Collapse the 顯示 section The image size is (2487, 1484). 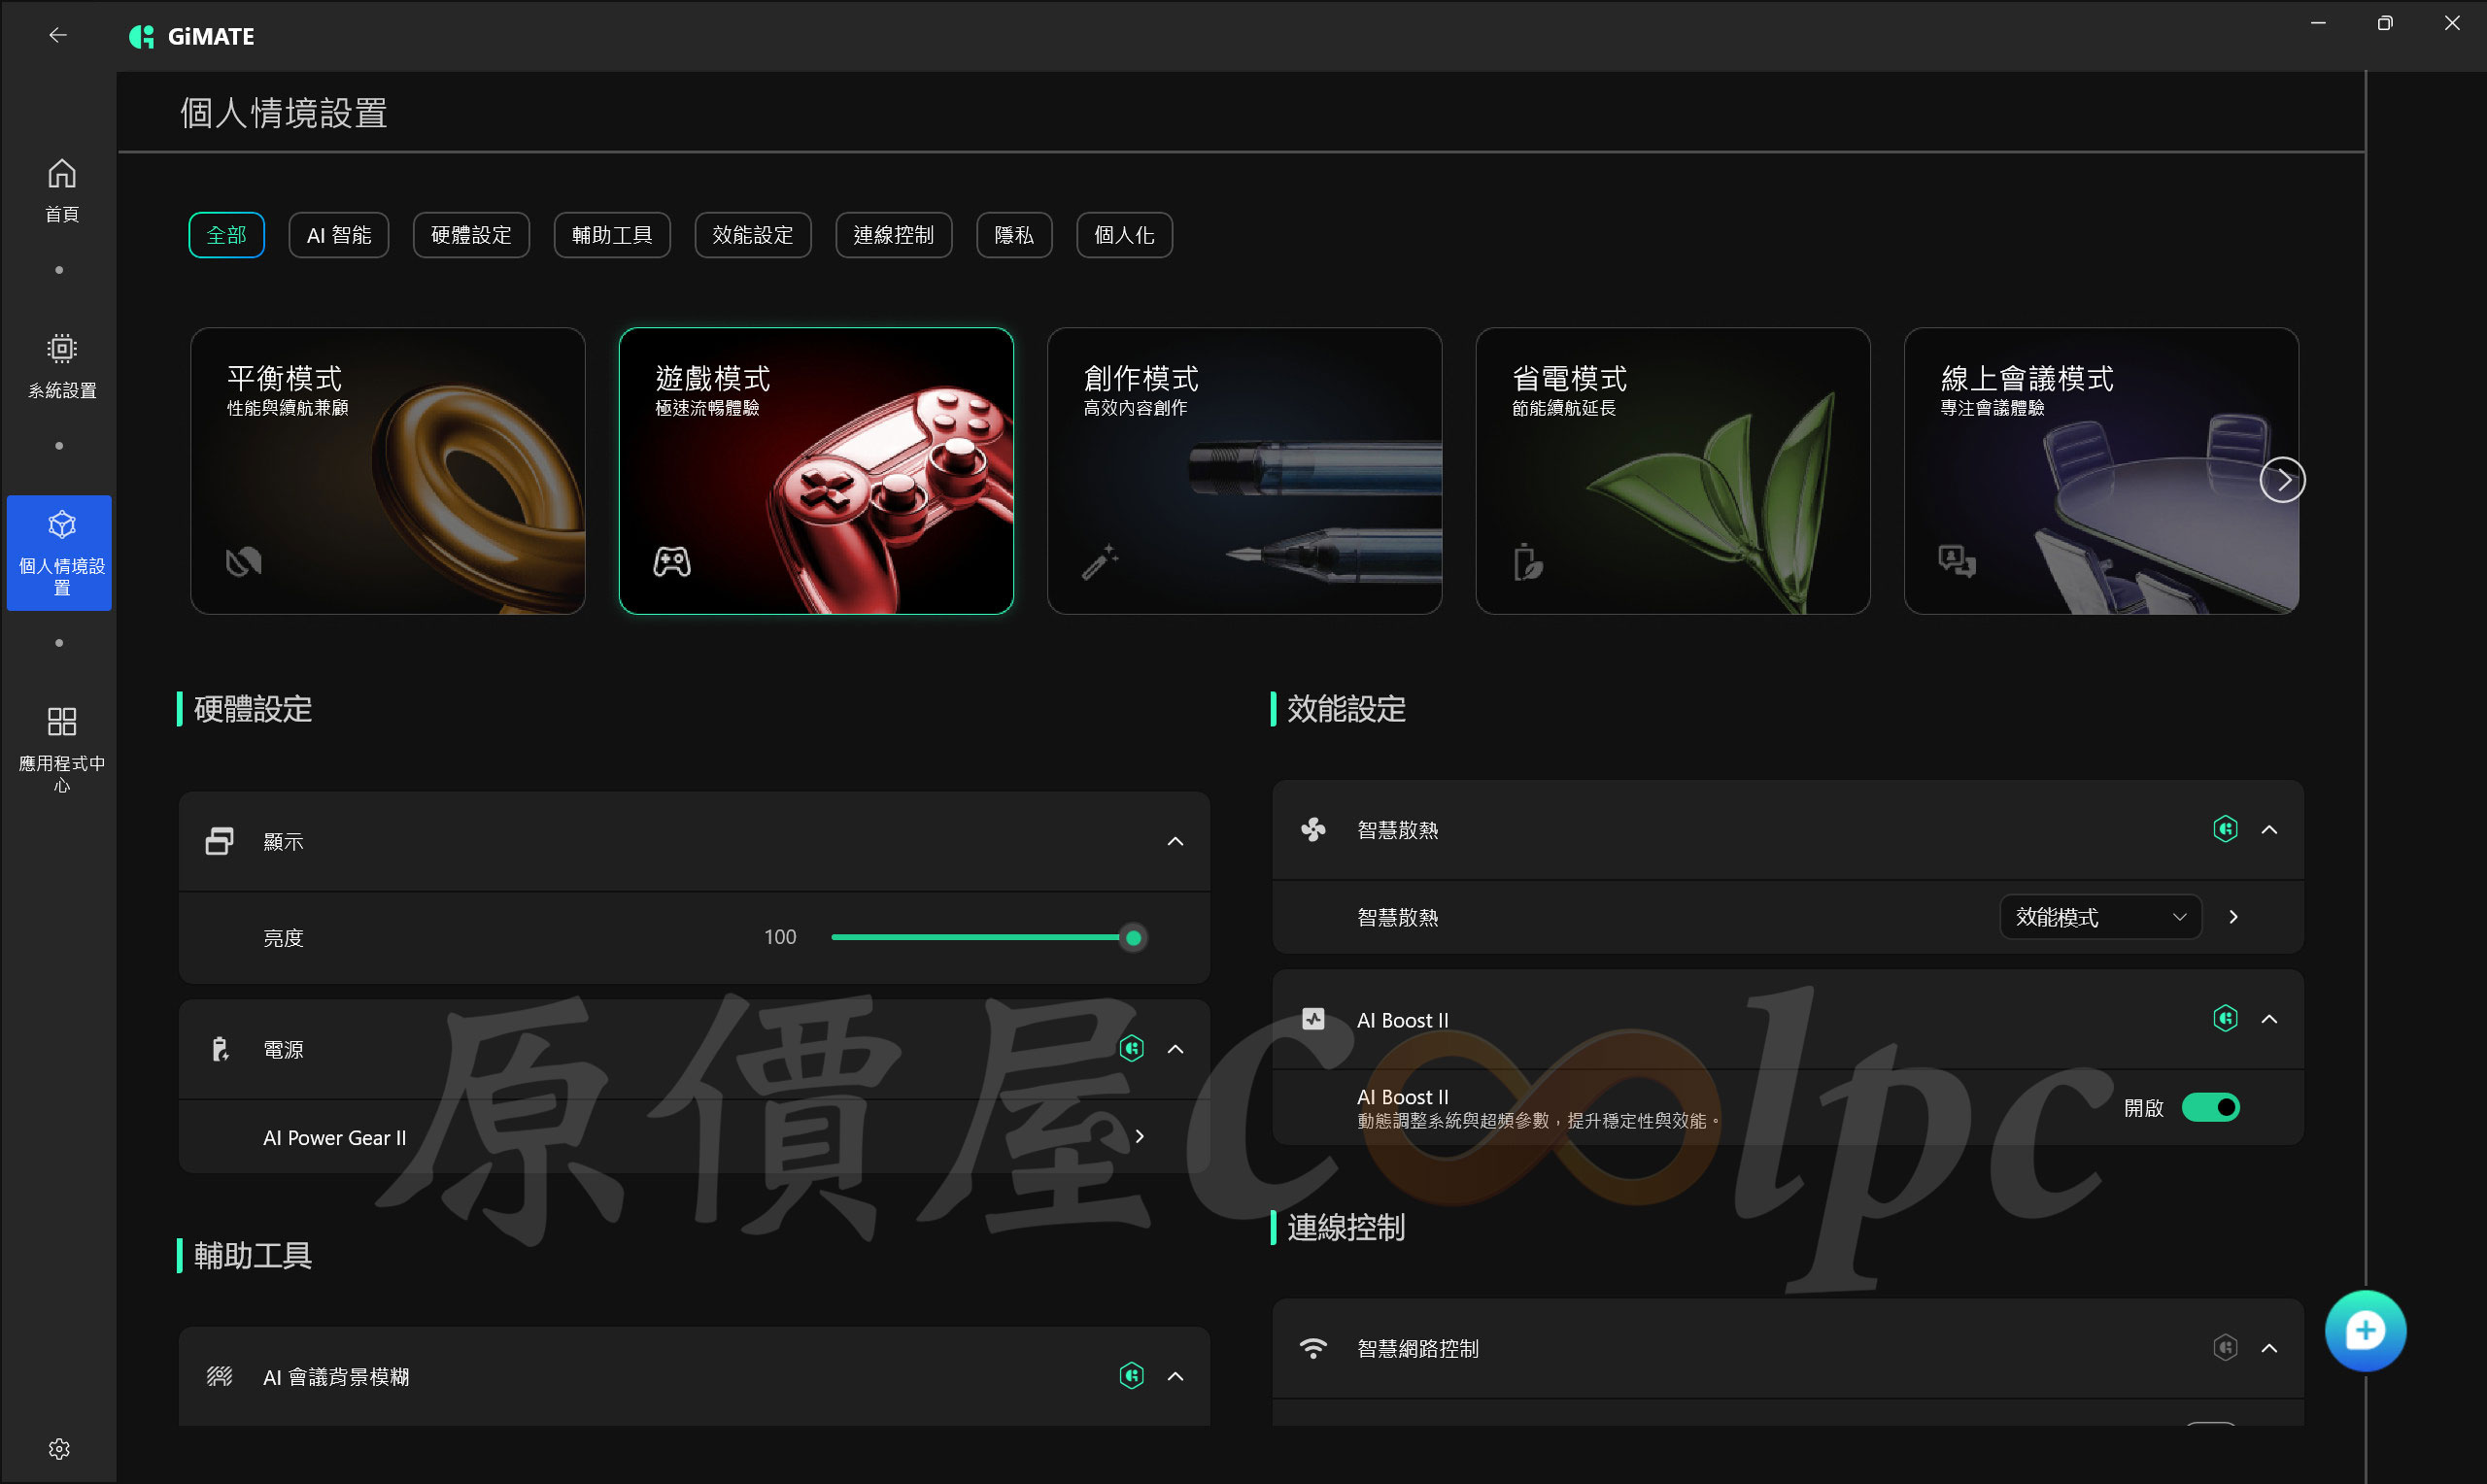1175,841
